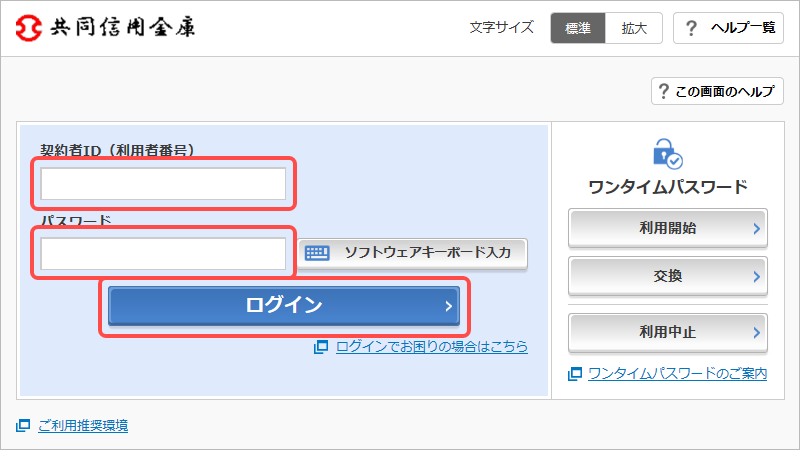The width and height of the screenshot is (800, 450).
Task: Click the chevron on 交換 button
Action: click(757, 277)
